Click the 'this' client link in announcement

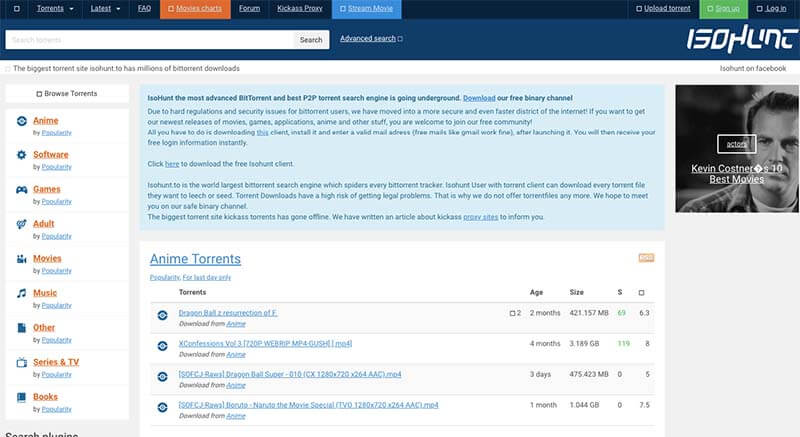pos(262,133)
